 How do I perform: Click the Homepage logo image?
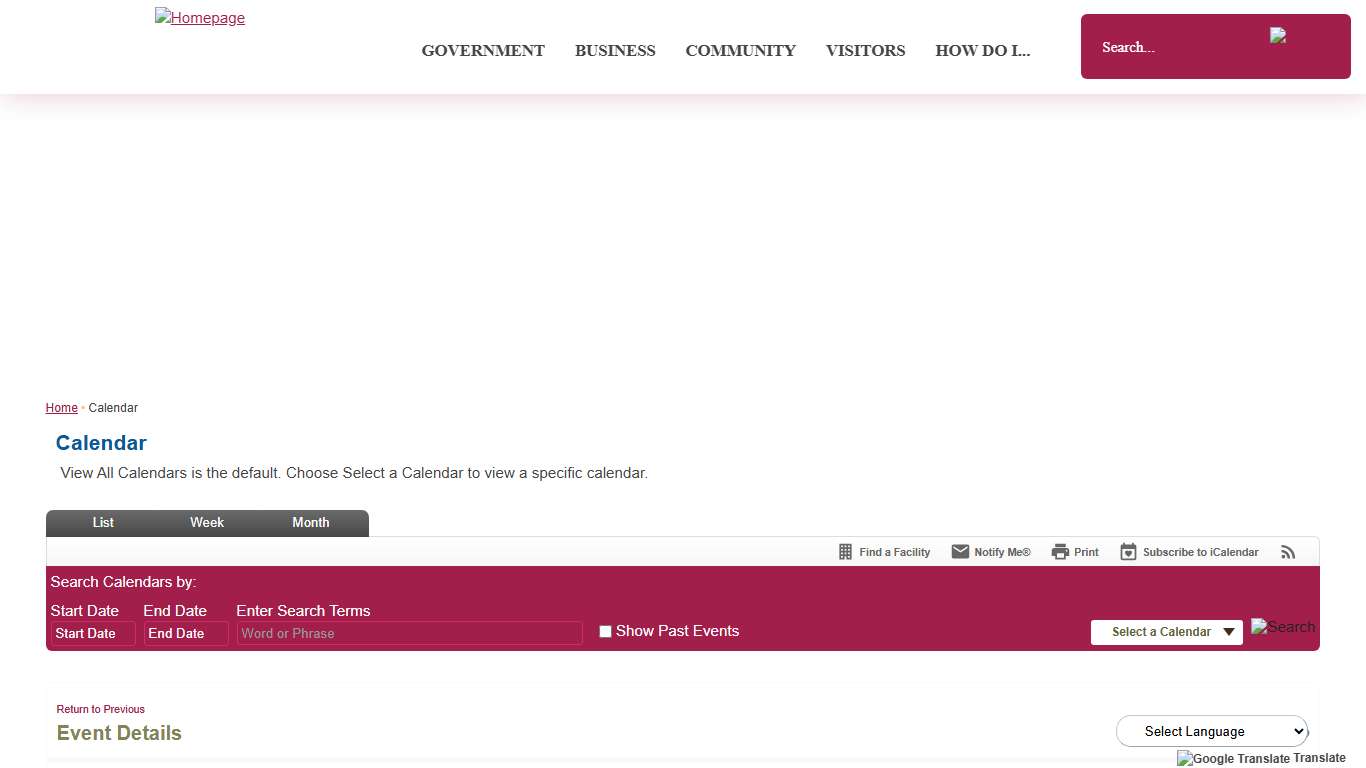pos(200,18)
